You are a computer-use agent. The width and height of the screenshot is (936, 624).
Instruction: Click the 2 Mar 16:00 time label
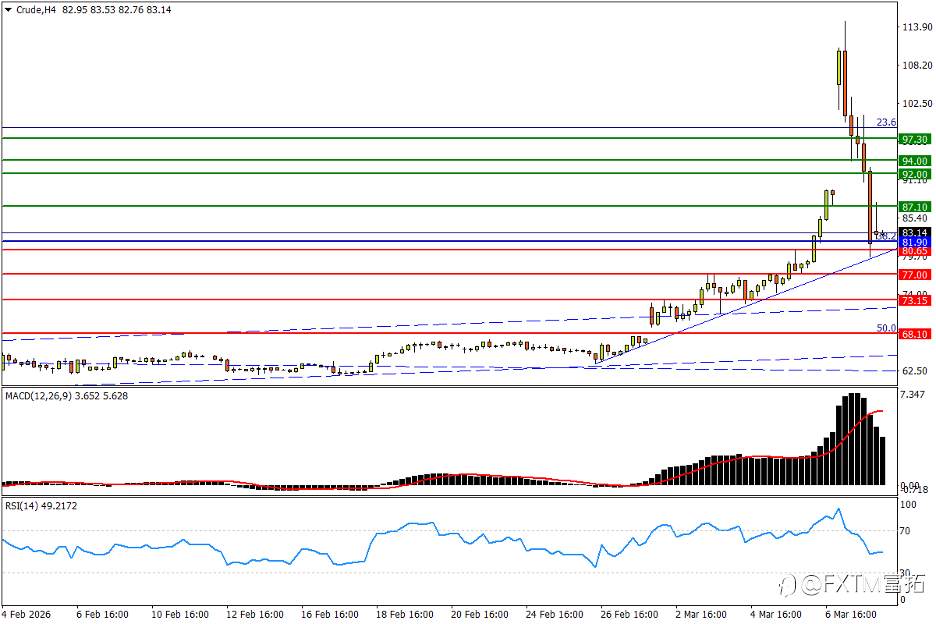click(701, 614)
